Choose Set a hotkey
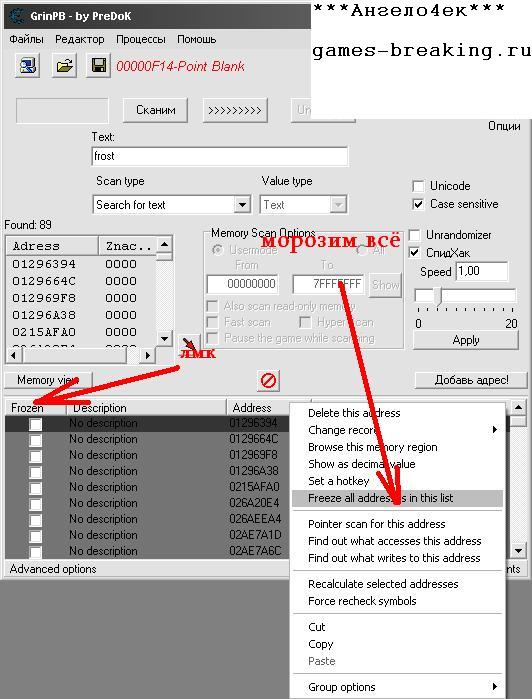 pyautogui.click(x=397, y=481)
